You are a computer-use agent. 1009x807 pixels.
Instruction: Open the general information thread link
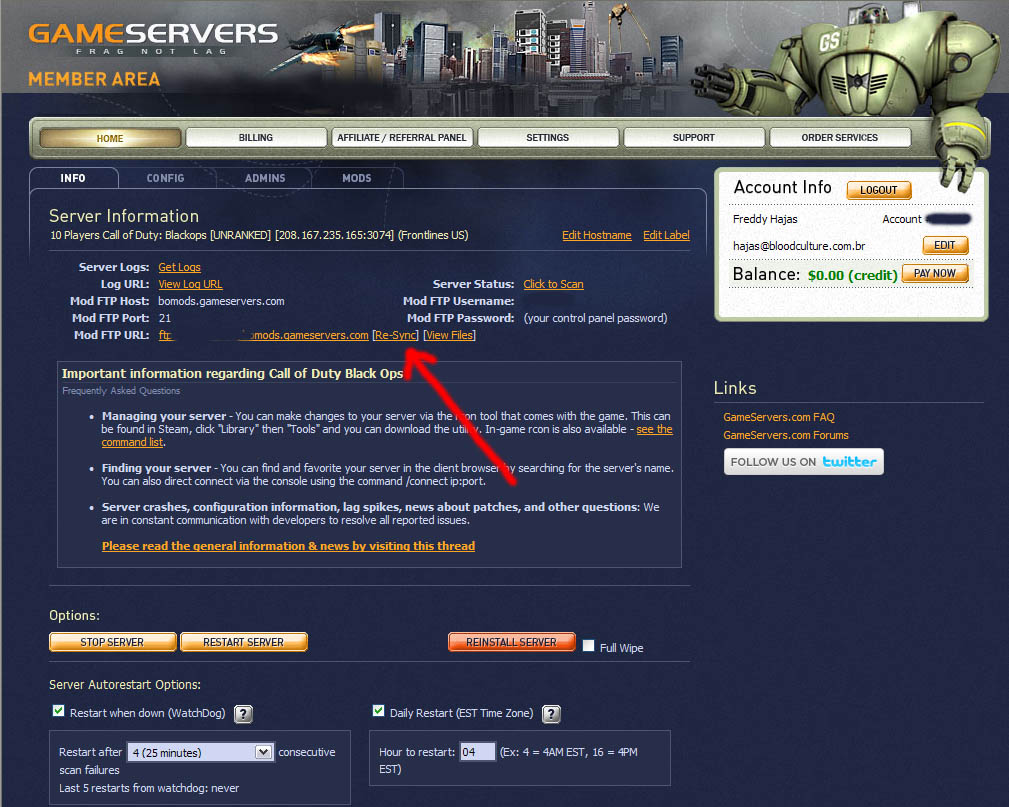[x=288, y=546]
